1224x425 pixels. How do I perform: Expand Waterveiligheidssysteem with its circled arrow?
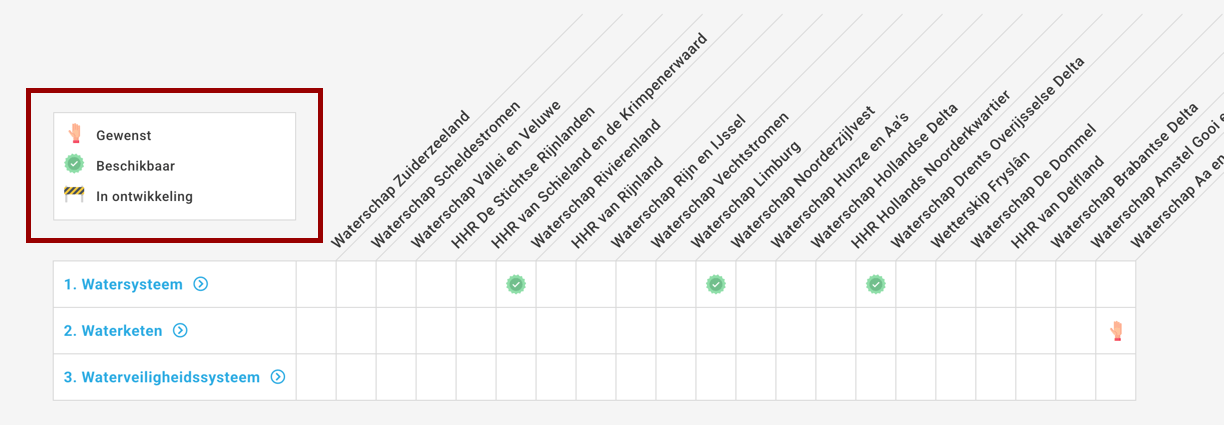click(278, 377)
